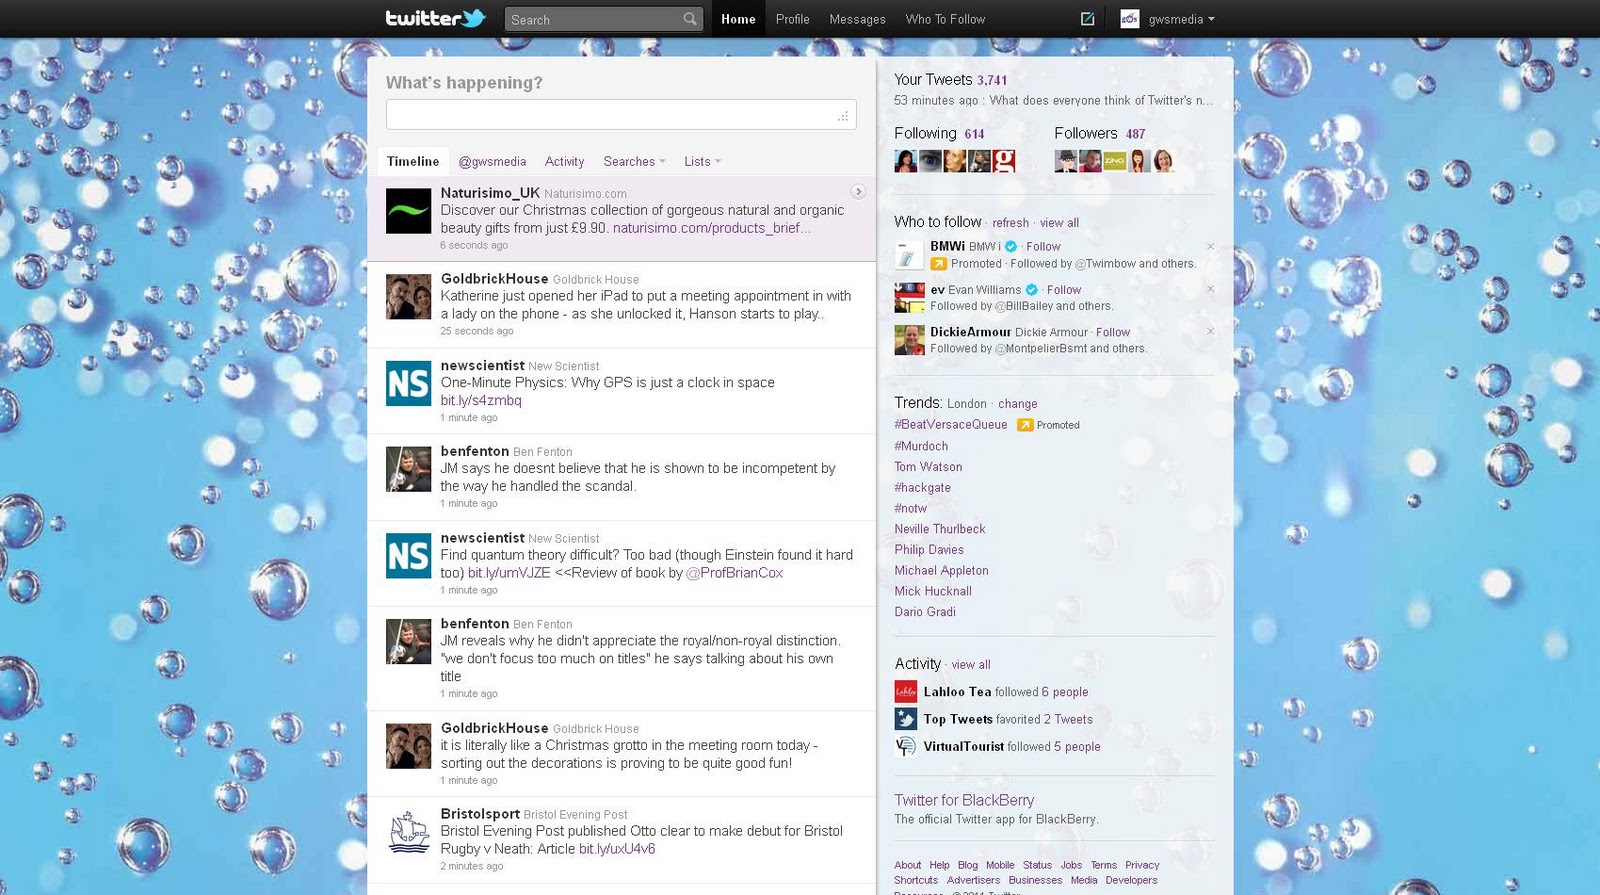Open Your Tweets count 3,741

click(992, 80)
